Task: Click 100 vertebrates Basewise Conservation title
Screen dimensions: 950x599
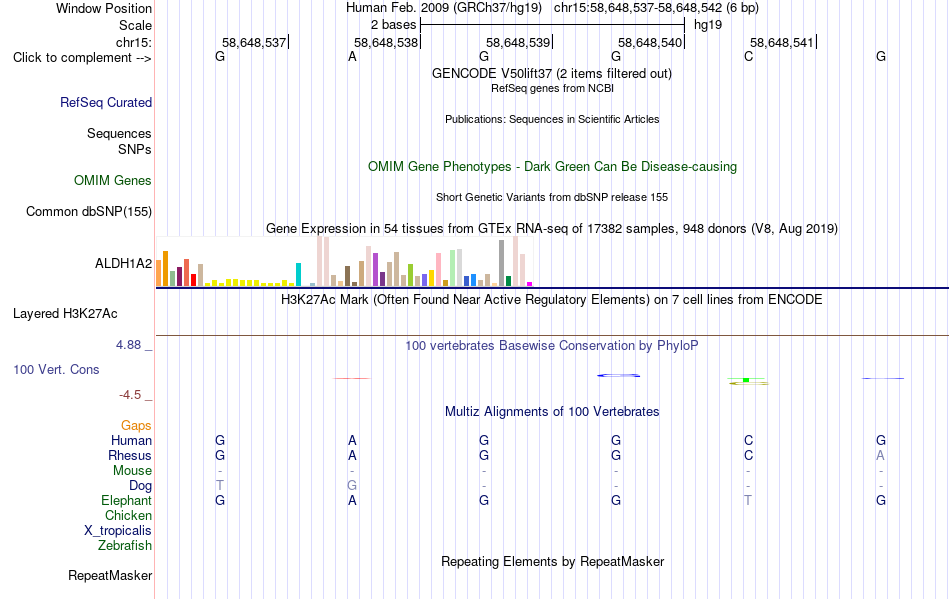Action: click(x=552, y=345)
